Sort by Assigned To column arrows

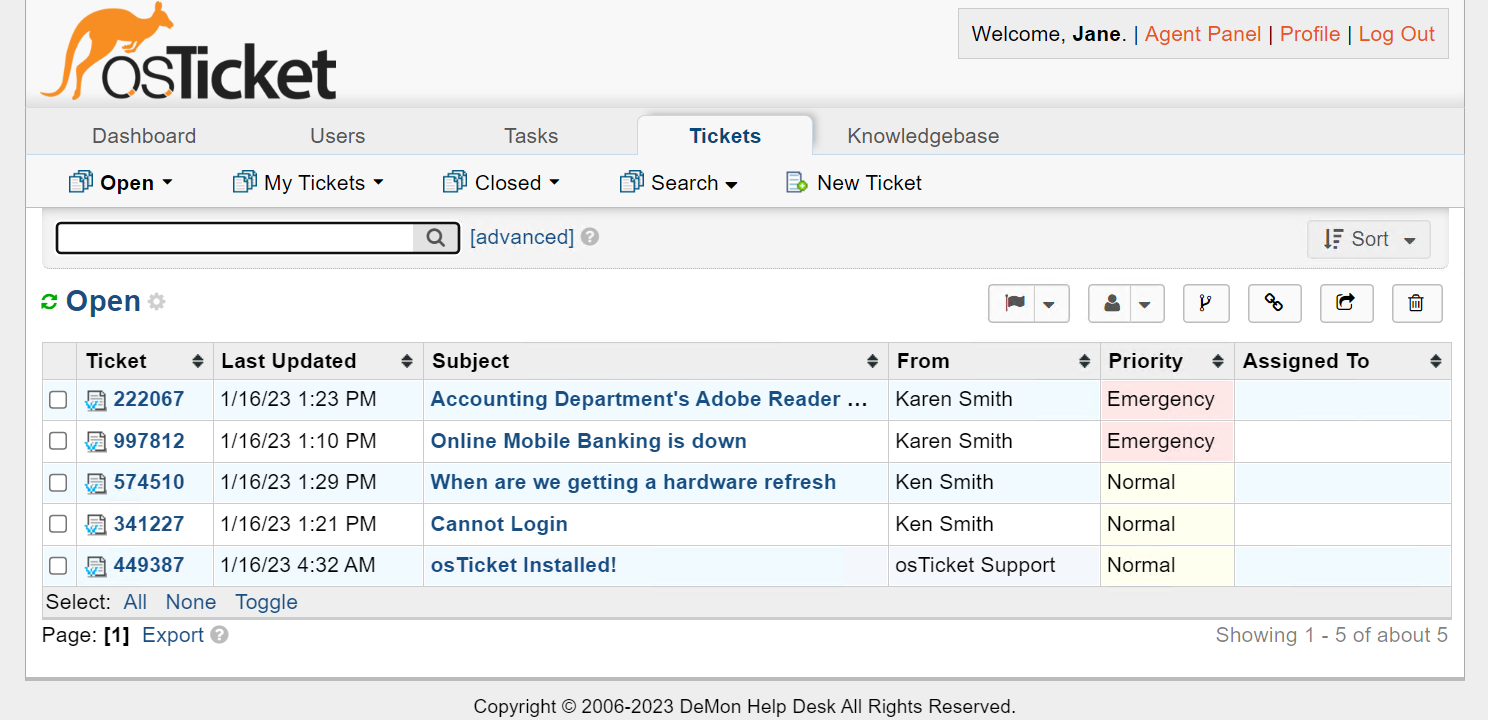tap(1436, 361)
